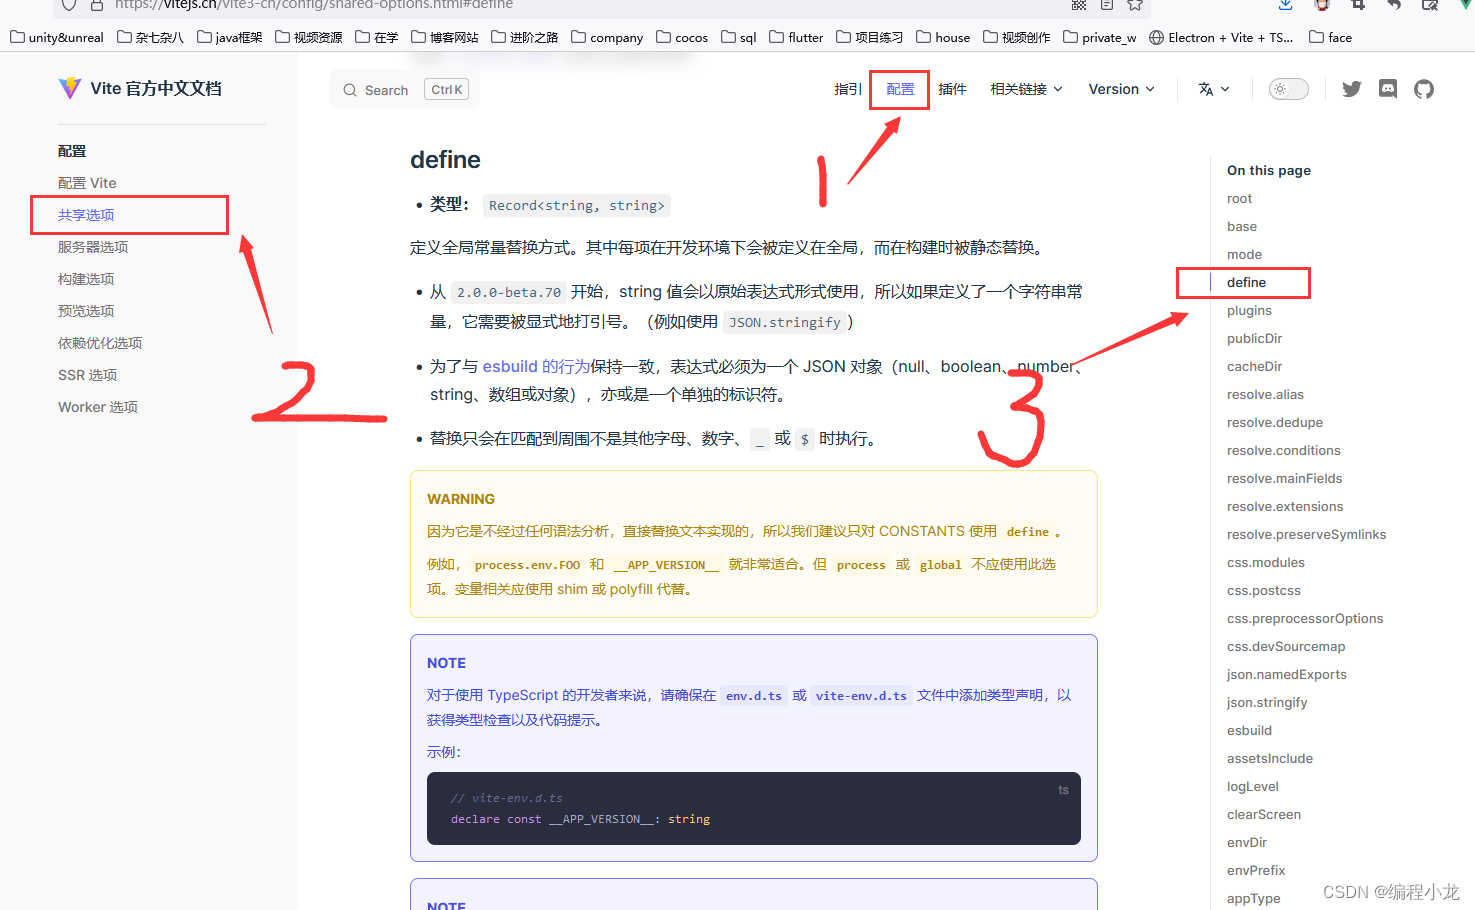The image size is (1475, 910).
Task: Jump to resolve.alias in page outline
Action: coord(1265,395)
